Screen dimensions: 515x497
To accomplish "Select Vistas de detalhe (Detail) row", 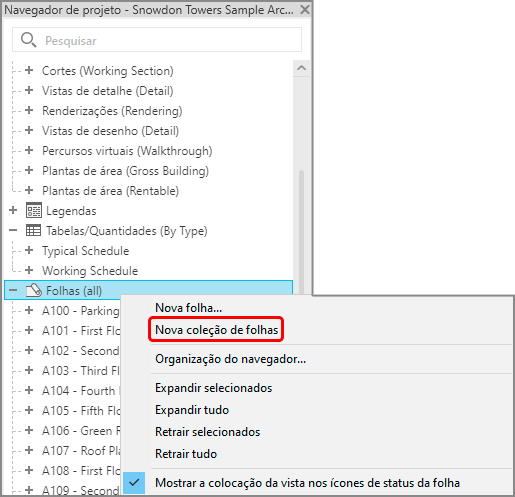I will click(x=108, y=91).
